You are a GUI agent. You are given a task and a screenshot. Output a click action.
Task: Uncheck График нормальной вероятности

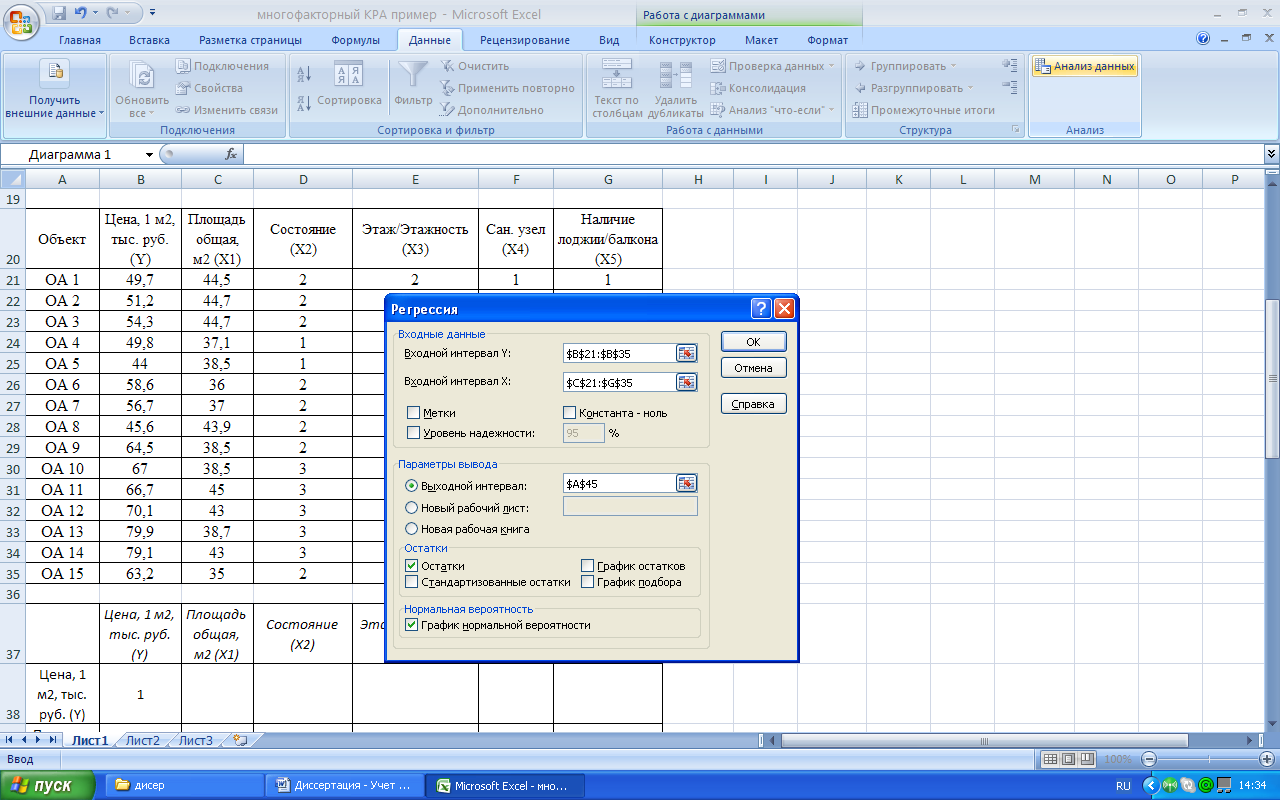click(411, 625)
